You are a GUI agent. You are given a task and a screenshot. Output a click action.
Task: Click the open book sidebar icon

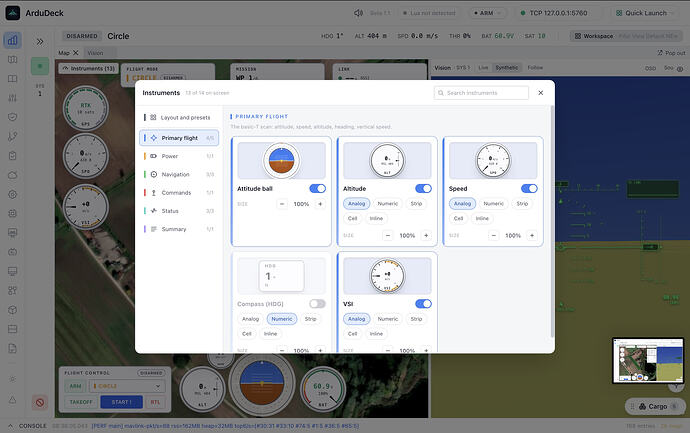point(12,78)
